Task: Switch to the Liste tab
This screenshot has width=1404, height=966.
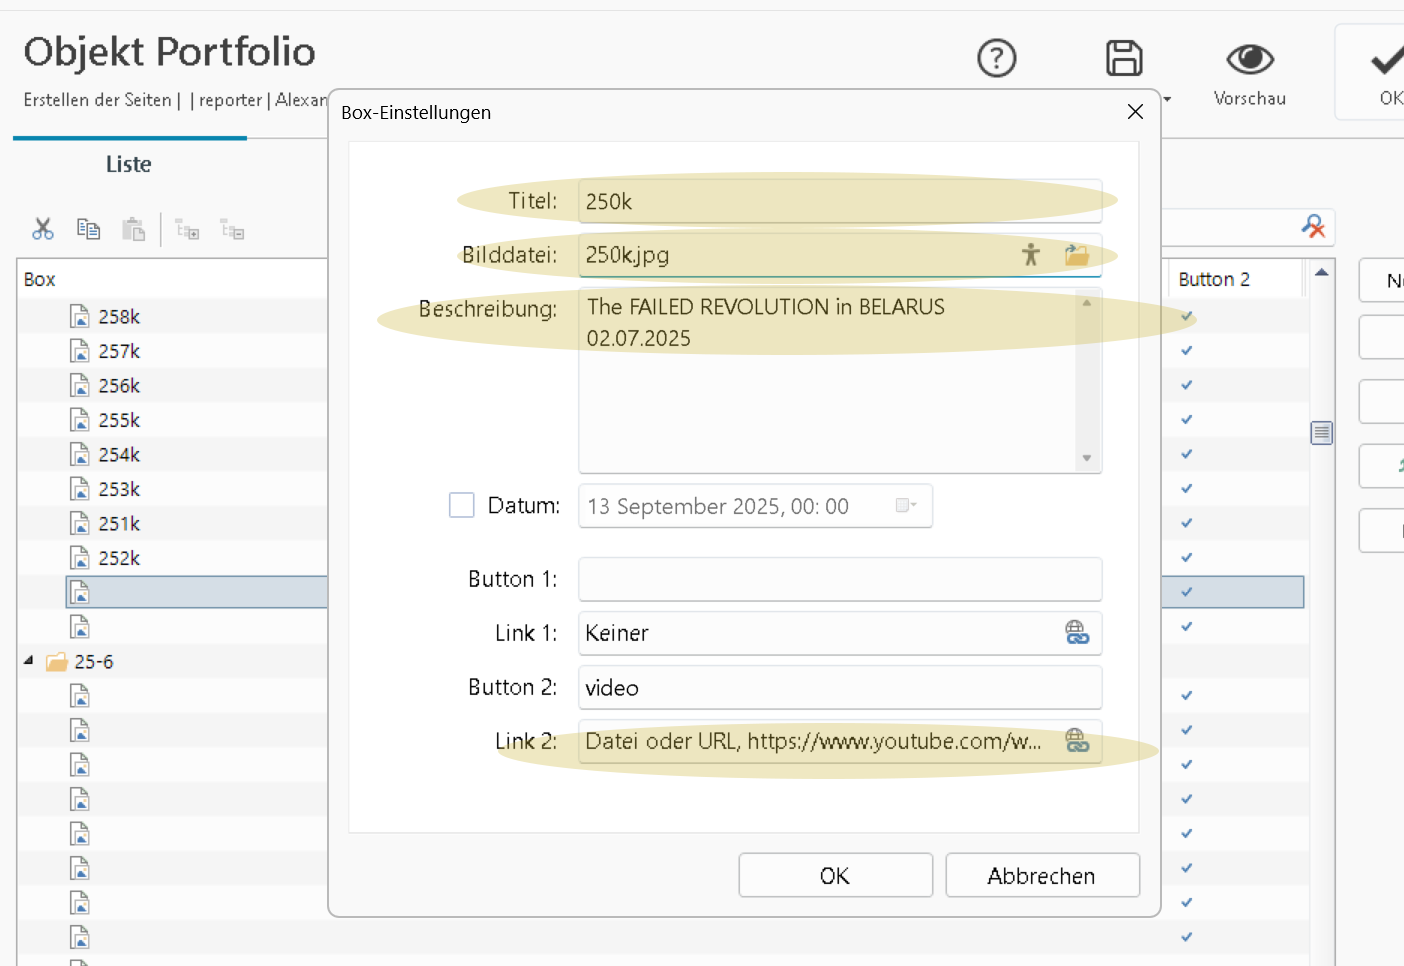Action: [x=129, y=165]
